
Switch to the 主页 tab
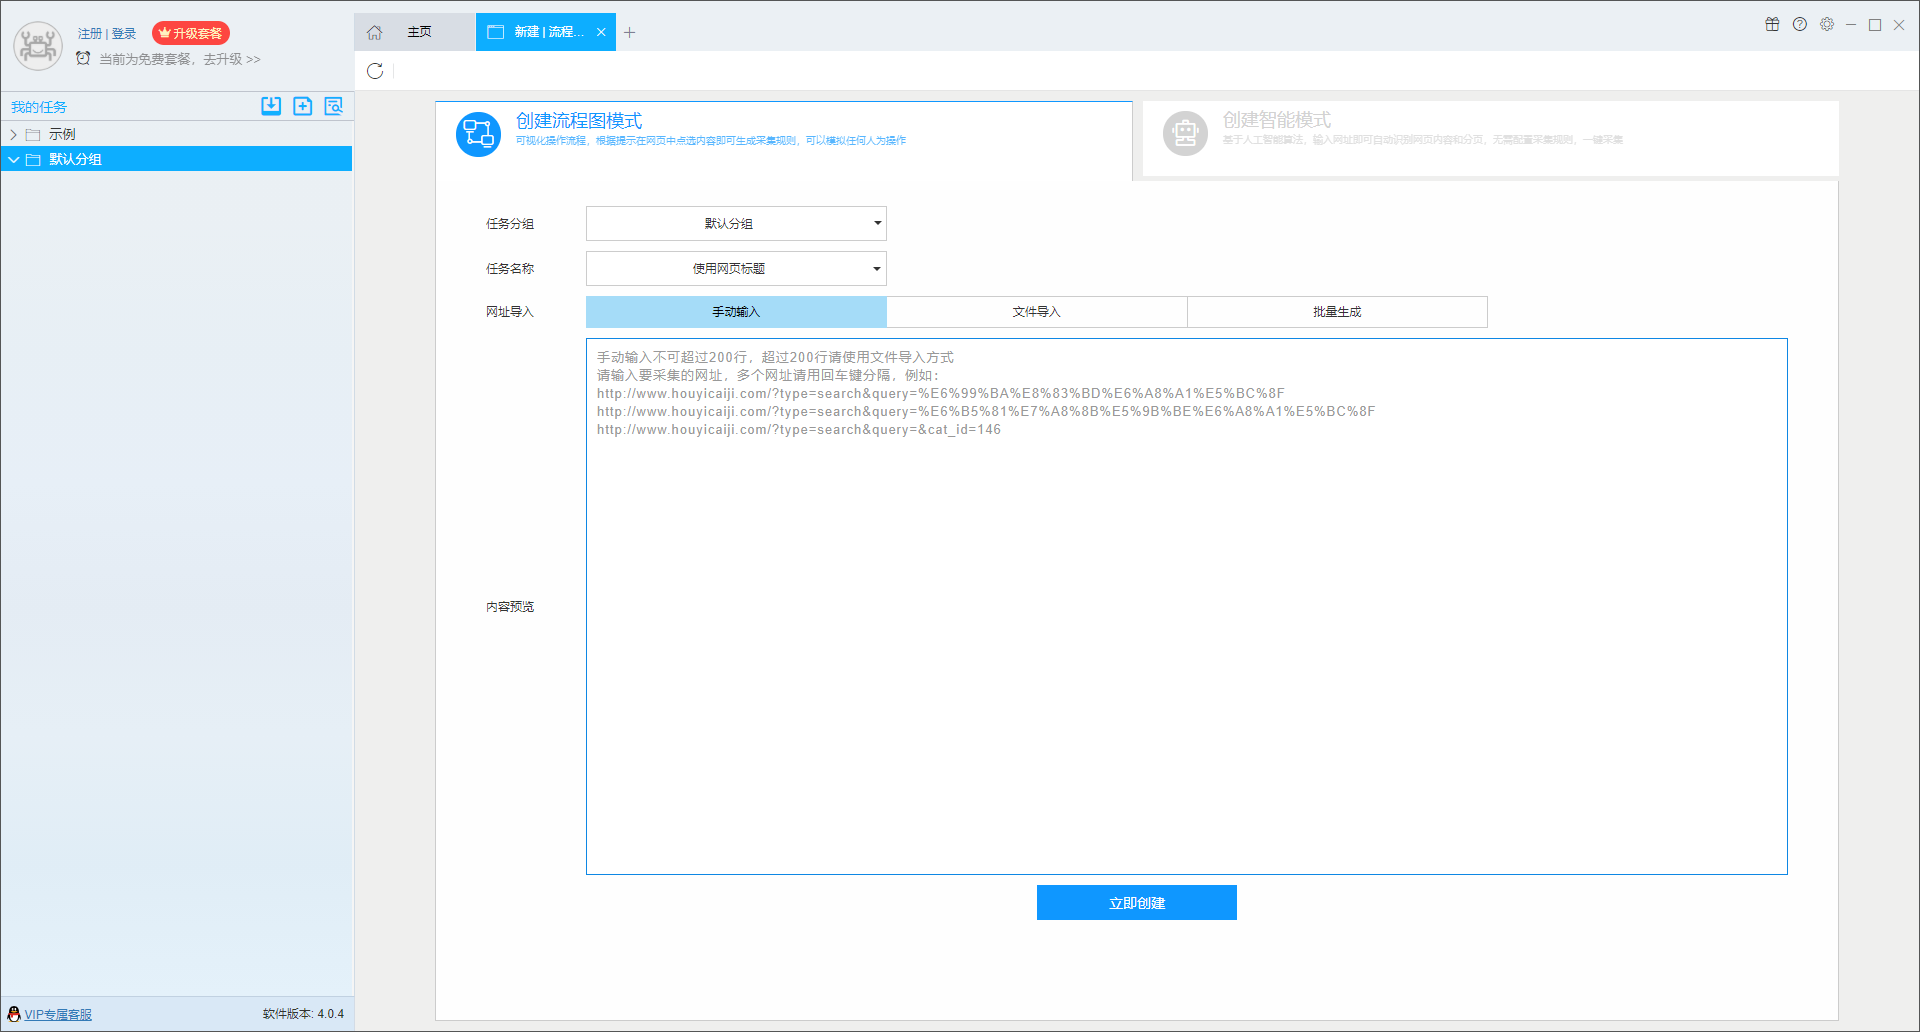[x=420, y=32]
